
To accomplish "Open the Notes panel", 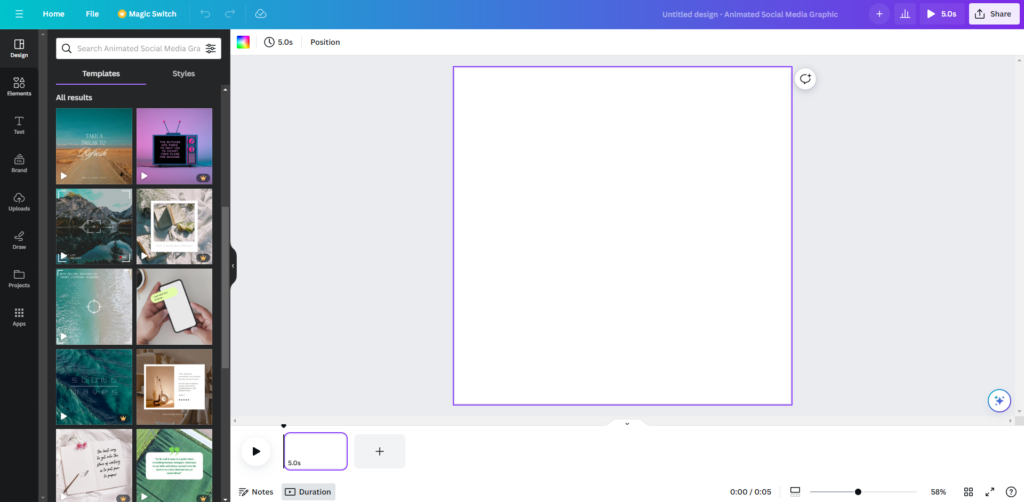I will [x=256, y=492].
